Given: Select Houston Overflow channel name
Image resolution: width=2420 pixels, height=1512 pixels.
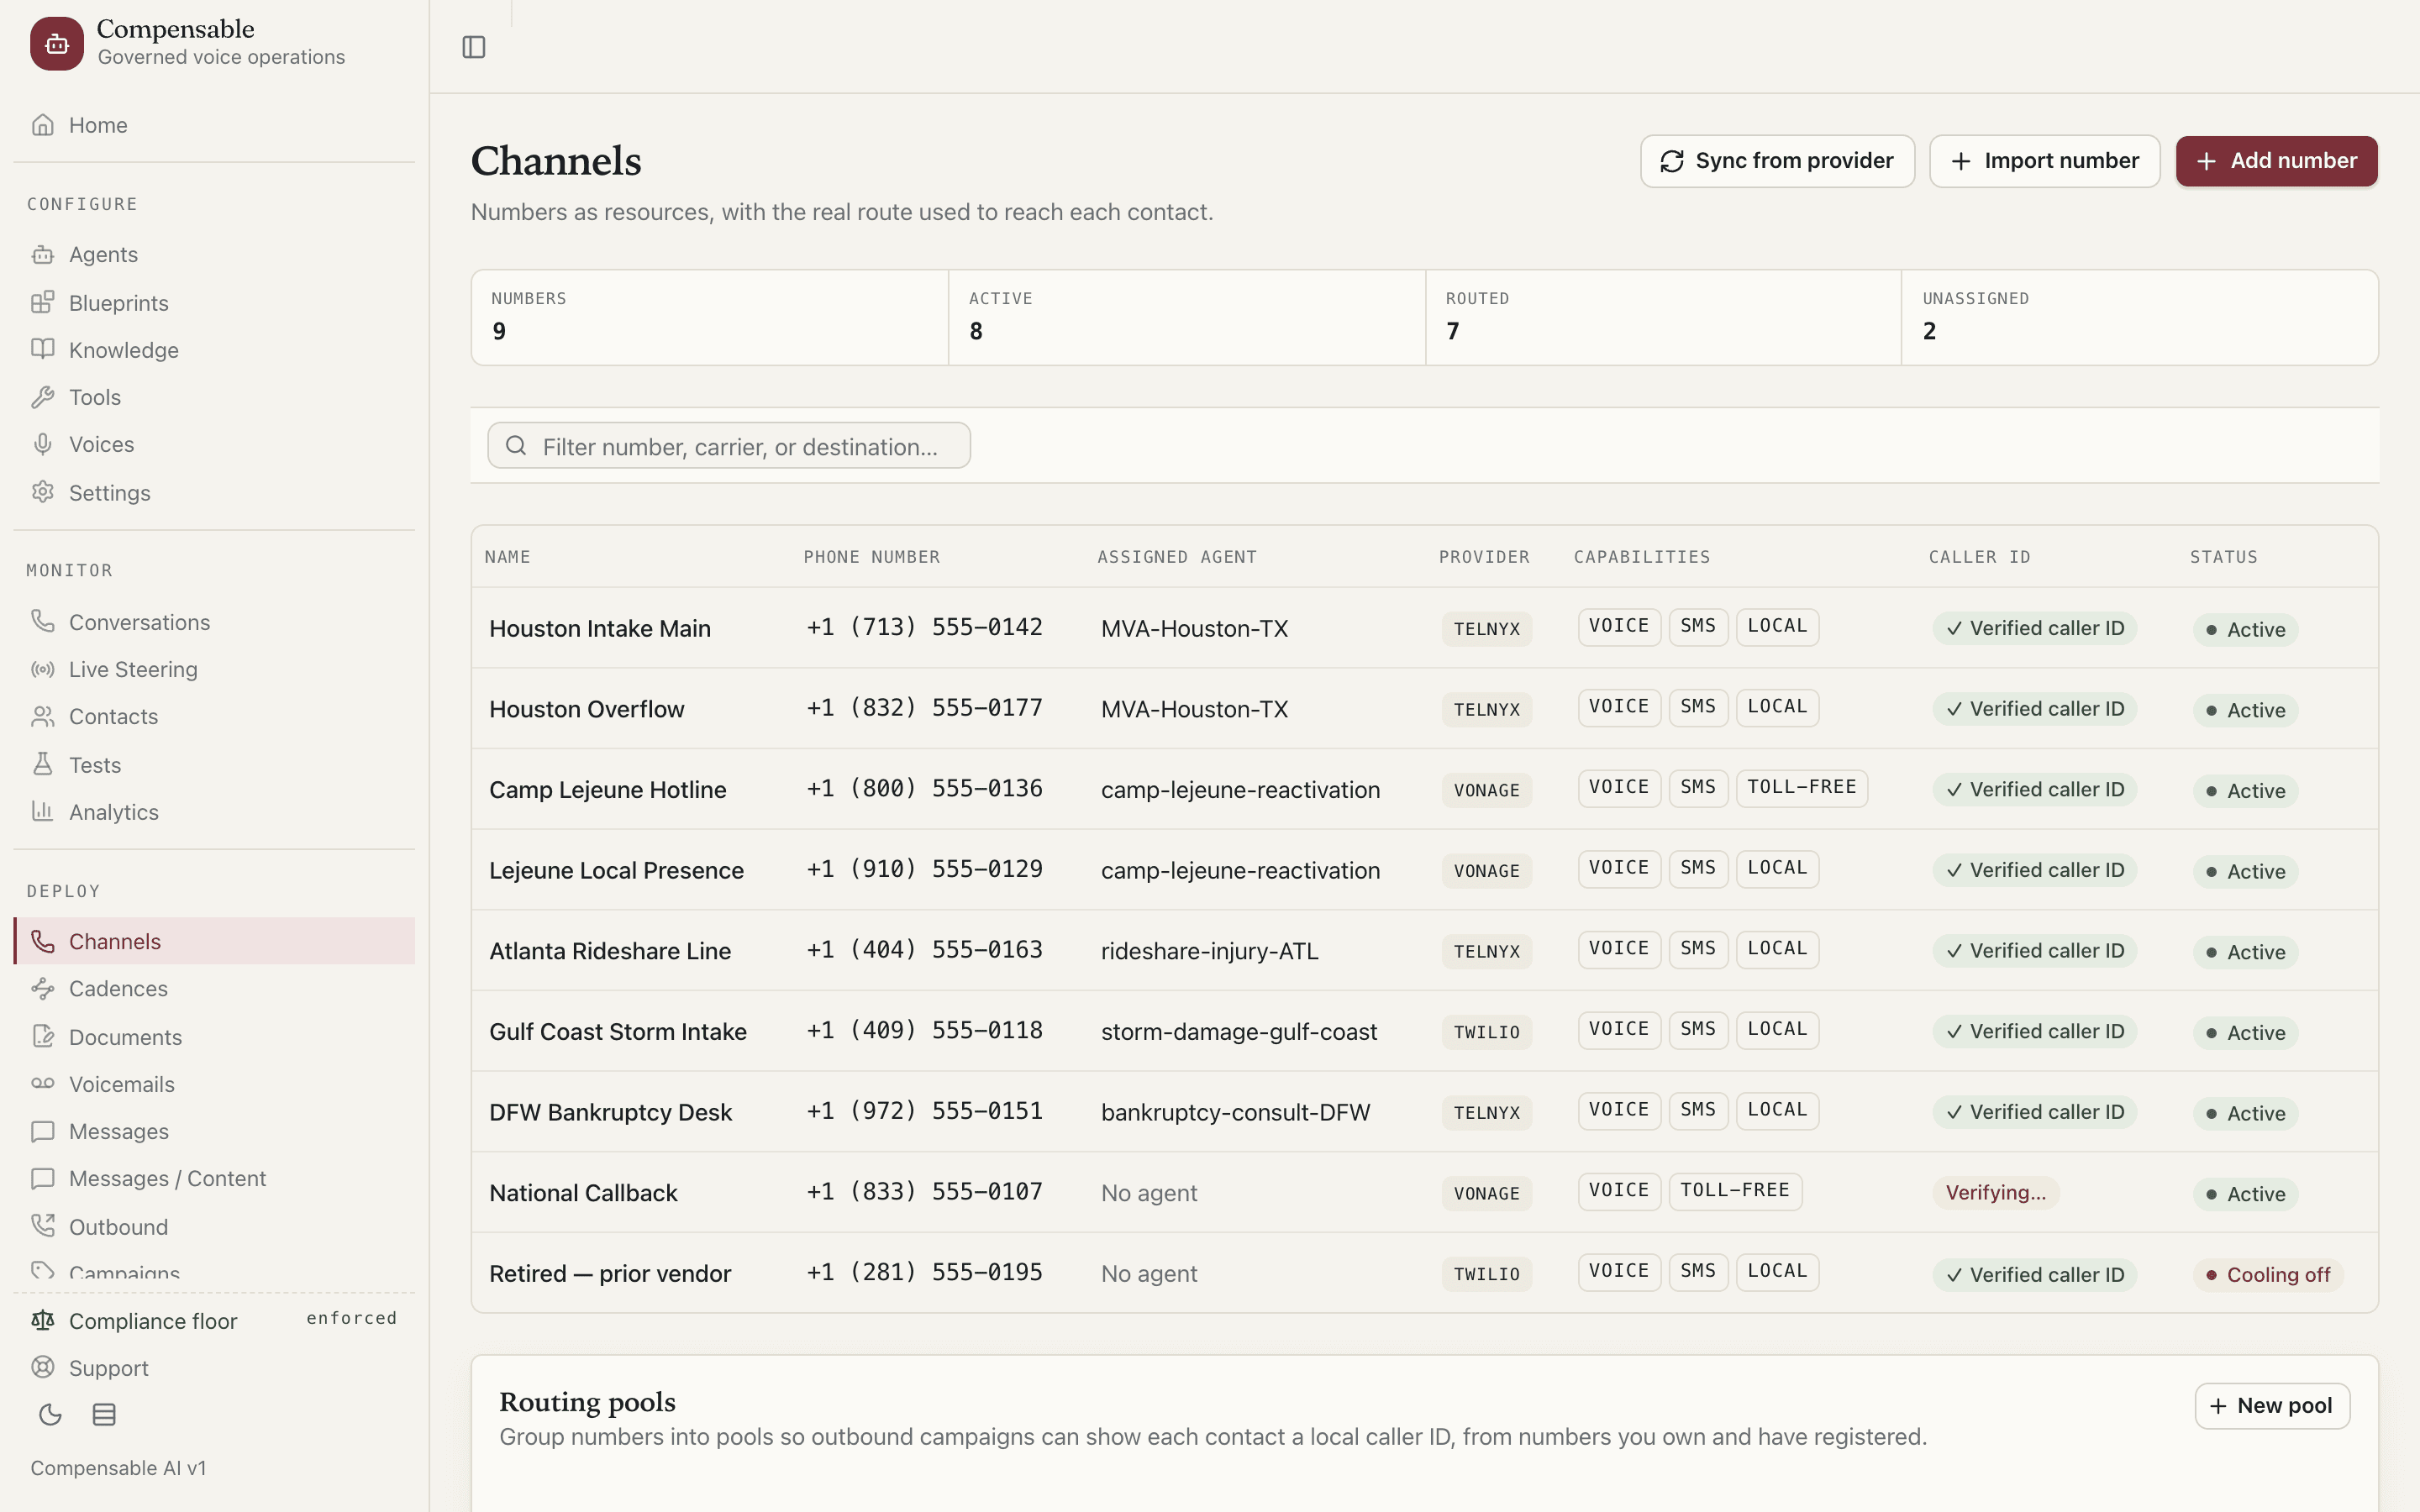Looking at the screenshot, I should 587,709.
